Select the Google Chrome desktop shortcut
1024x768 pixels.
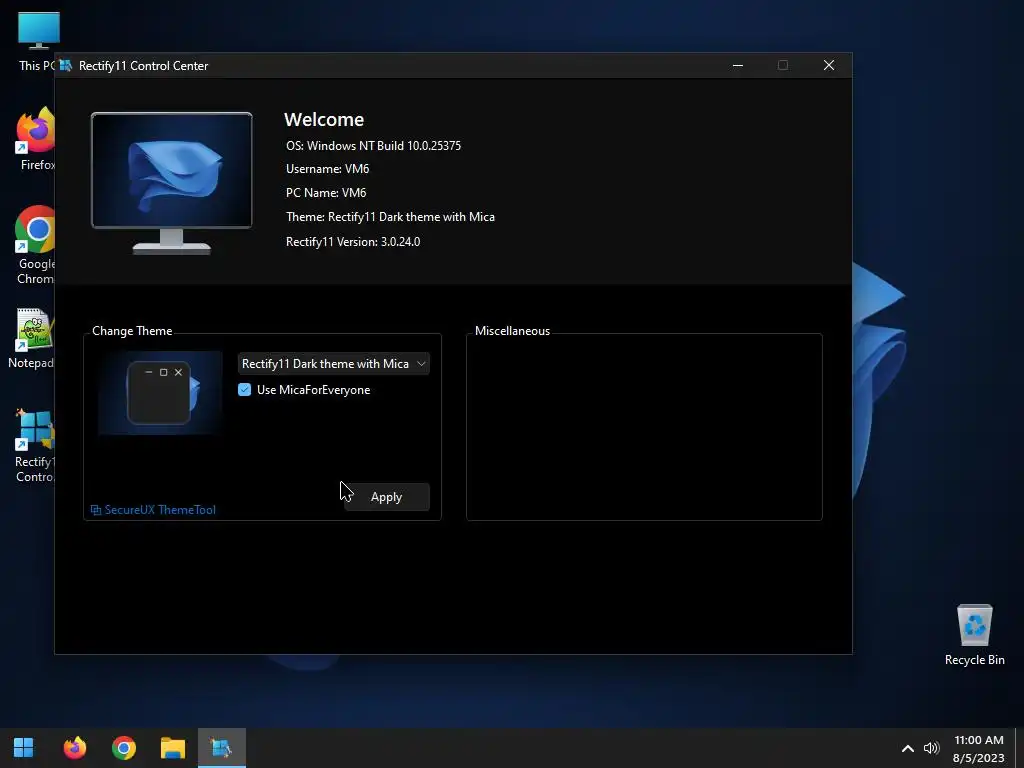point(34,246)
